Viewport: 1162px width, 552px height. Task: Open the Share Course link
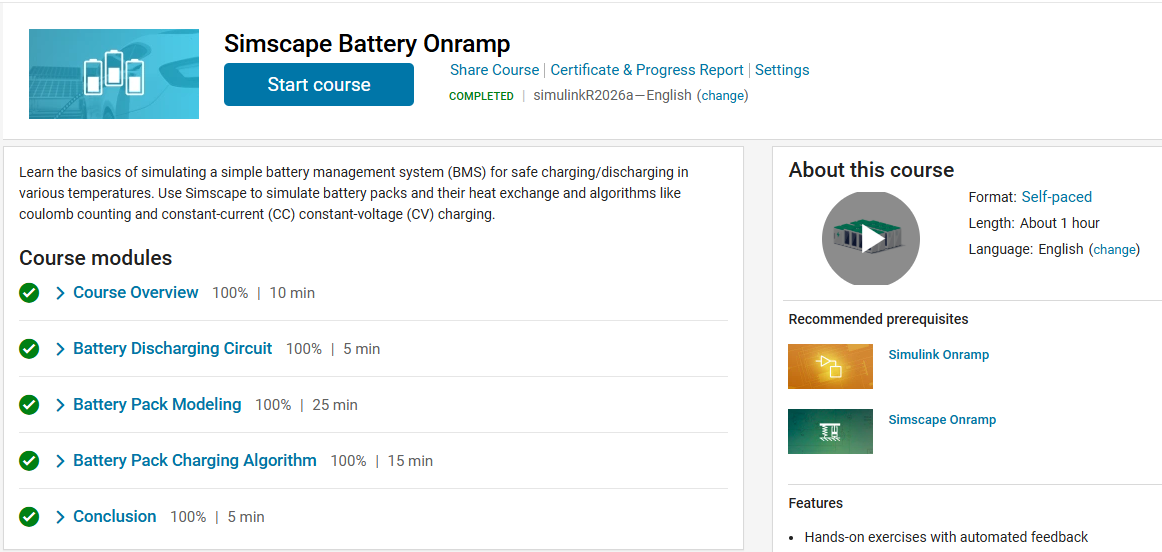[494, 70]
